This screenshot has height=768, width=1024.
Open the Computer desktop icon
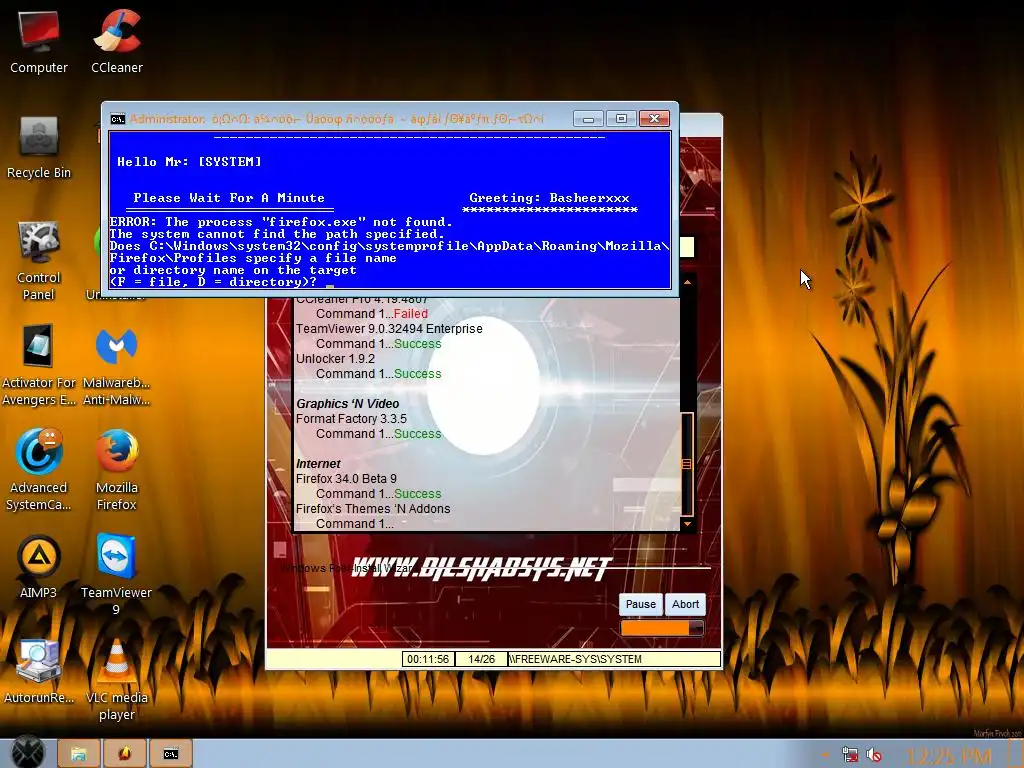point(39,41)
